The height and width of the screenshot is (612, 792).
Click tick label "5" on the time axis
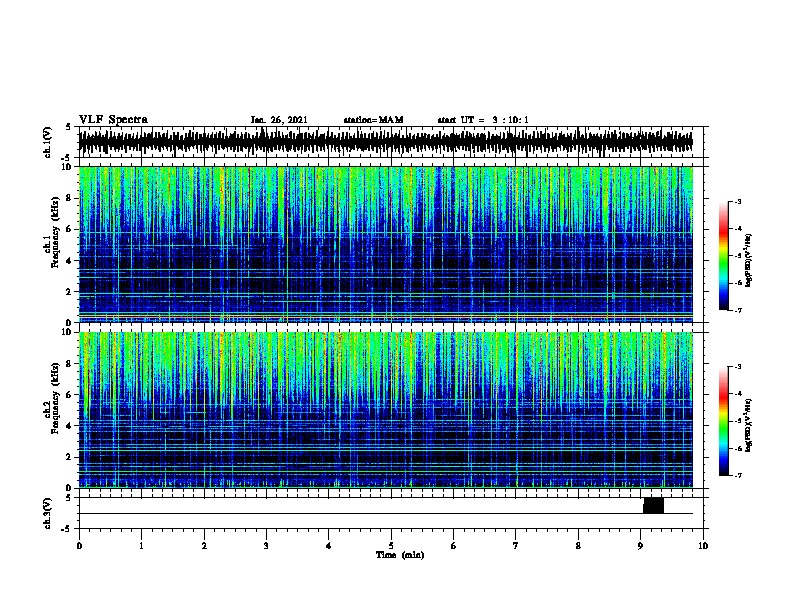[391, 546]
